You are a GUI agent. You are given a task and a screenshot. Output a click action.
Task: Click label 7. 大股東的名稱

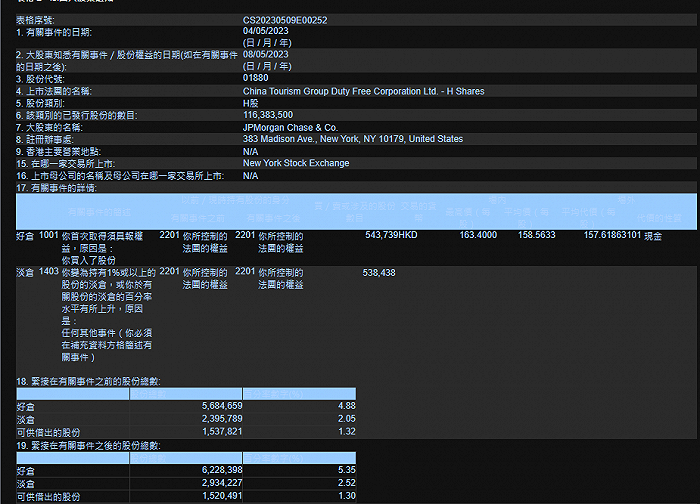coord(50,128)
